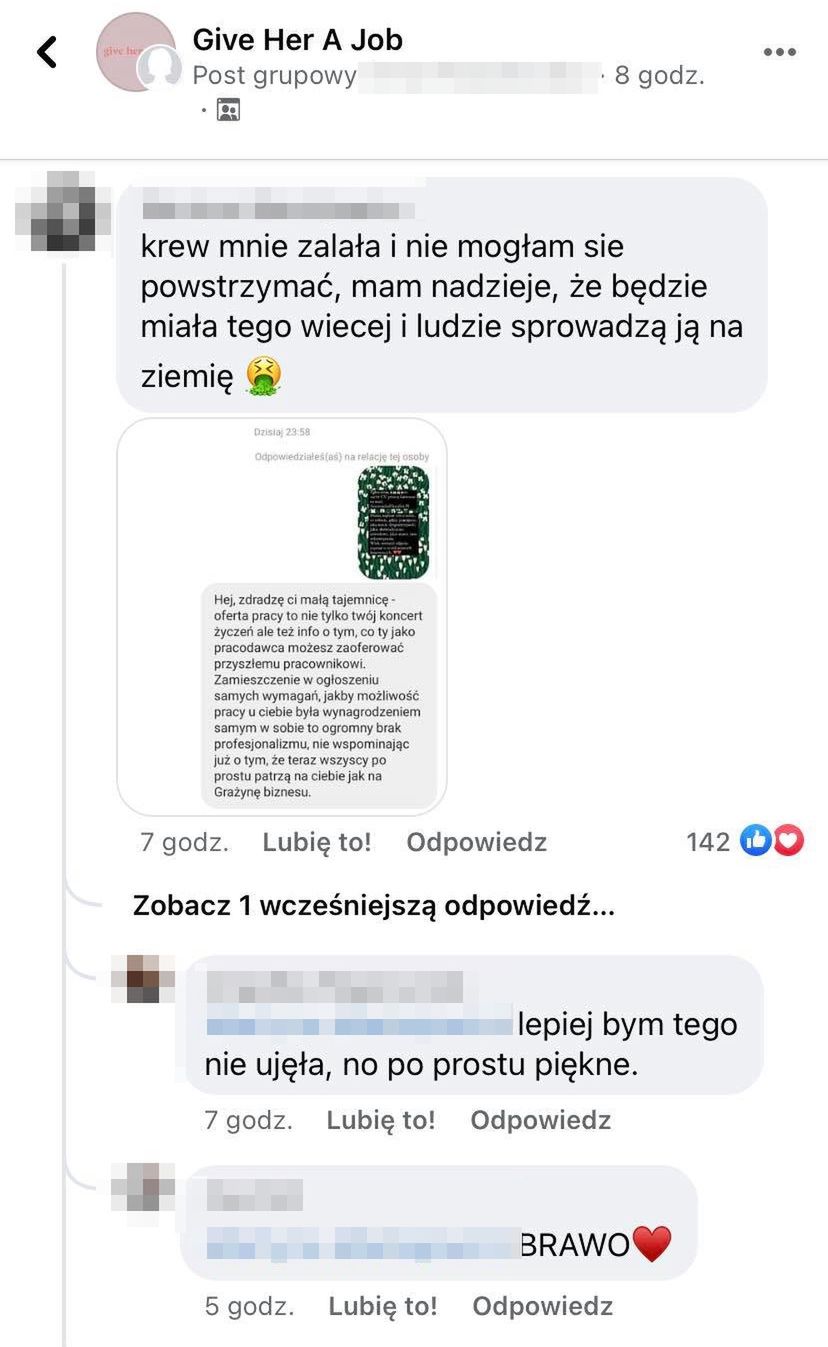Open the Give Her A Job group avatar
Image resolution: width=828 pixels, height=1347 pixels.
click(x=136, y=52)
